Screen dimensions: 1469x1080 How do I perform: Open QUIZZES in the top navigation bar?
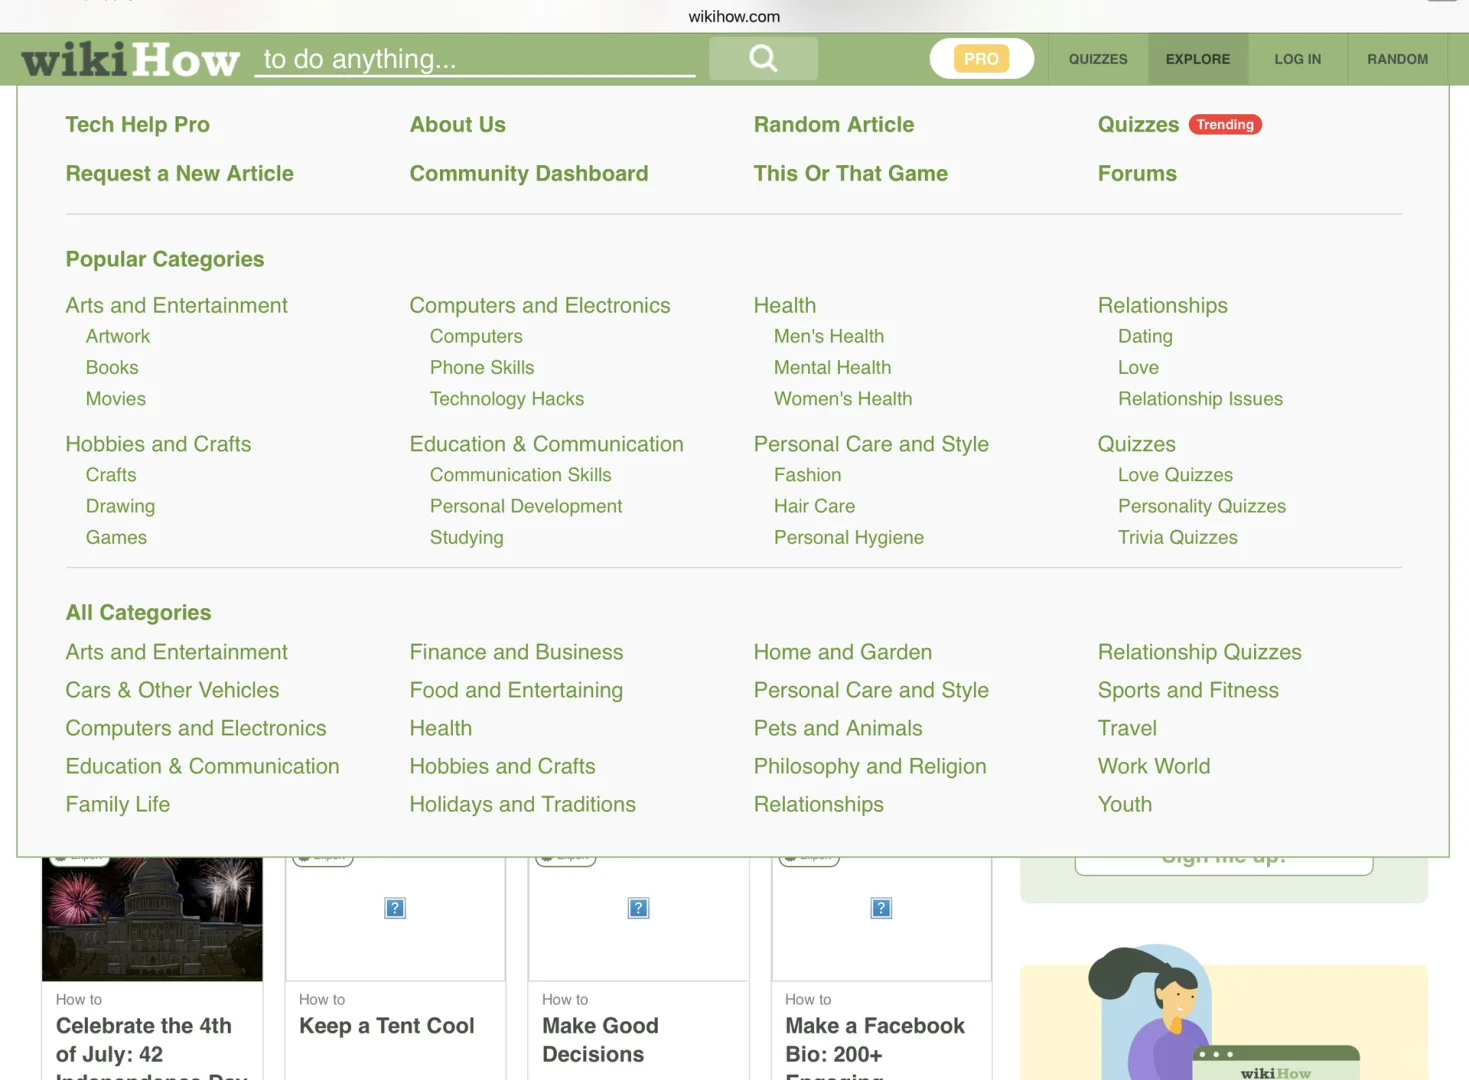click(1098, 59)
